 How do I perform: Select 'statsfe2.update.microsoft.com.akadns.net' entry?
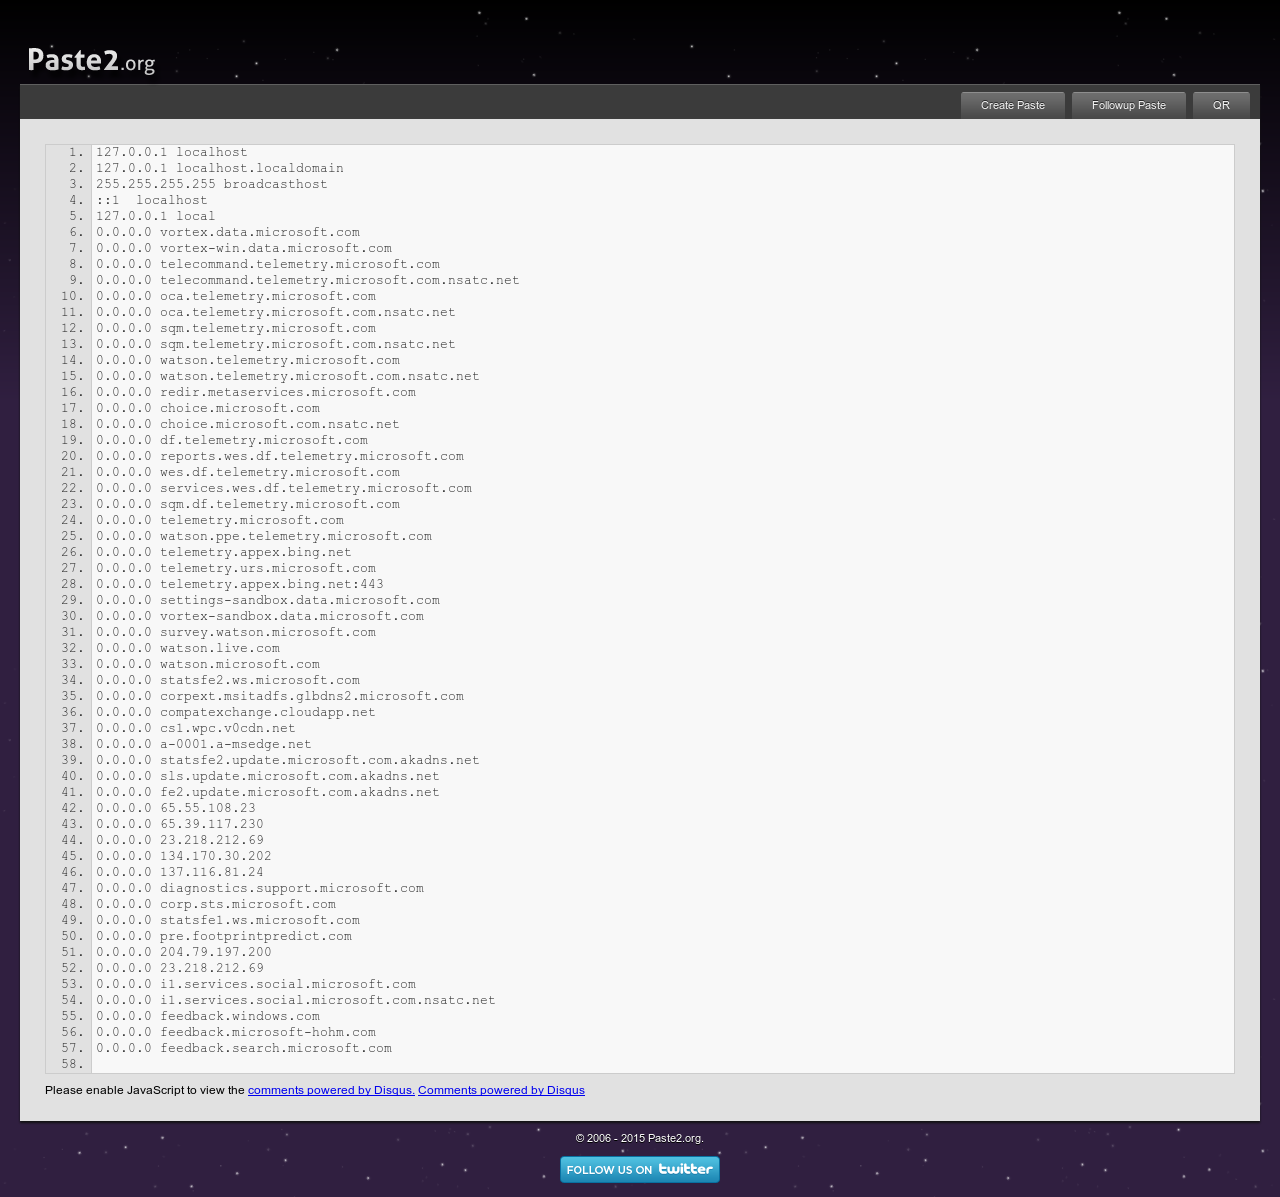click(320, 760)
